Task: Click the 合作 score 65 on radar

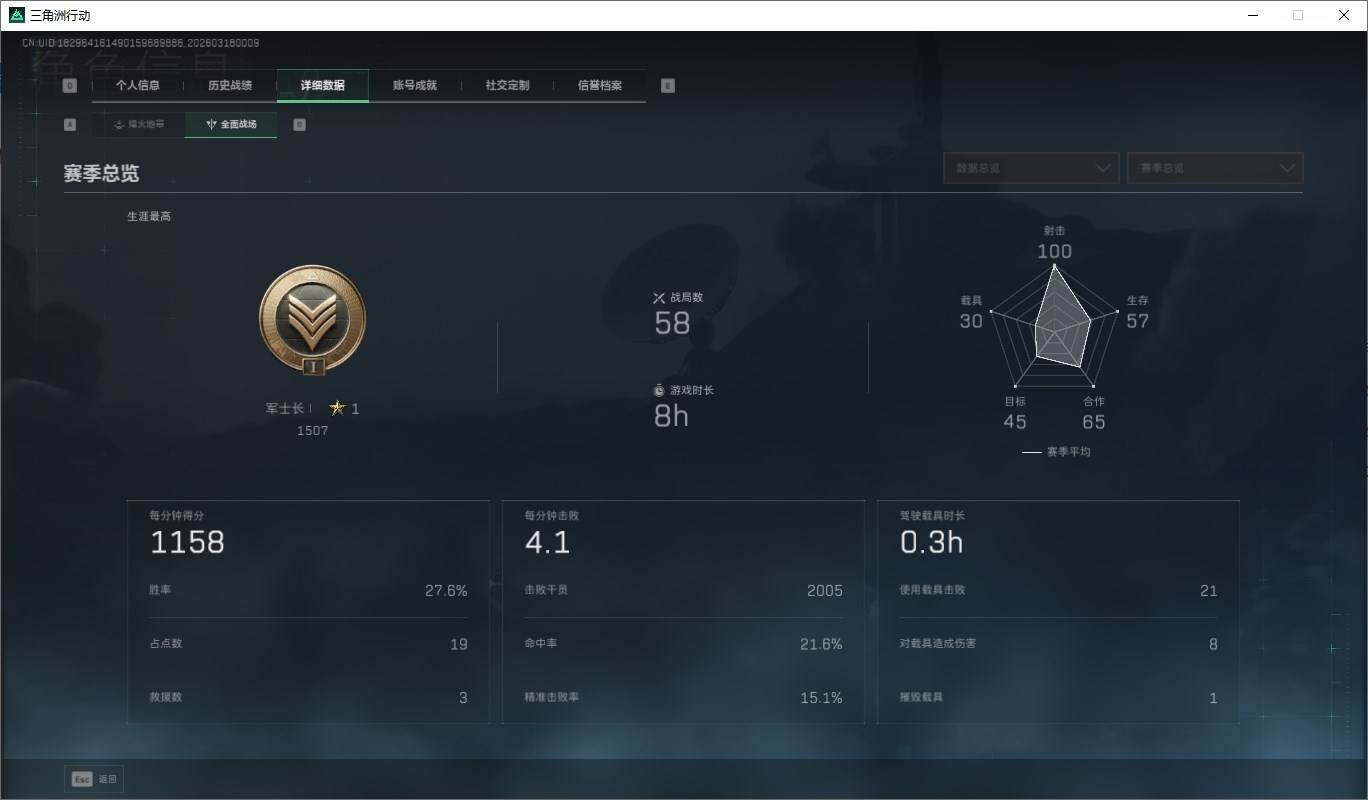Action: point(1094,422)
